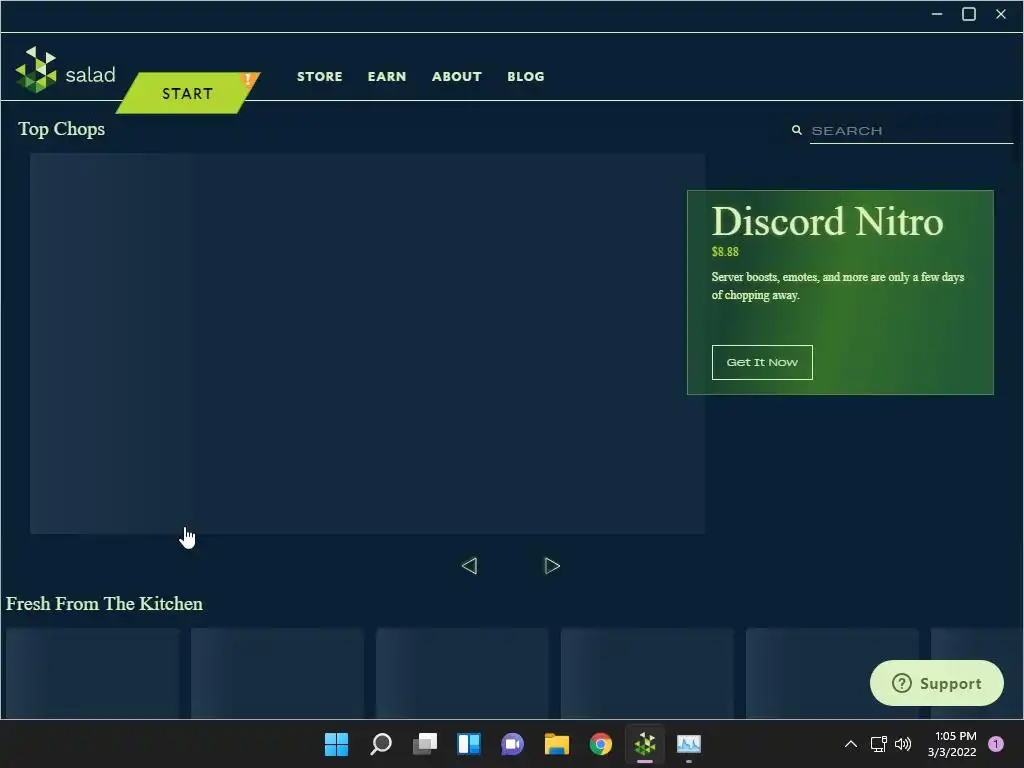This screenshot has width=1024, height=768.
Task: Open taskbar Search
Action: pos(381,744)
